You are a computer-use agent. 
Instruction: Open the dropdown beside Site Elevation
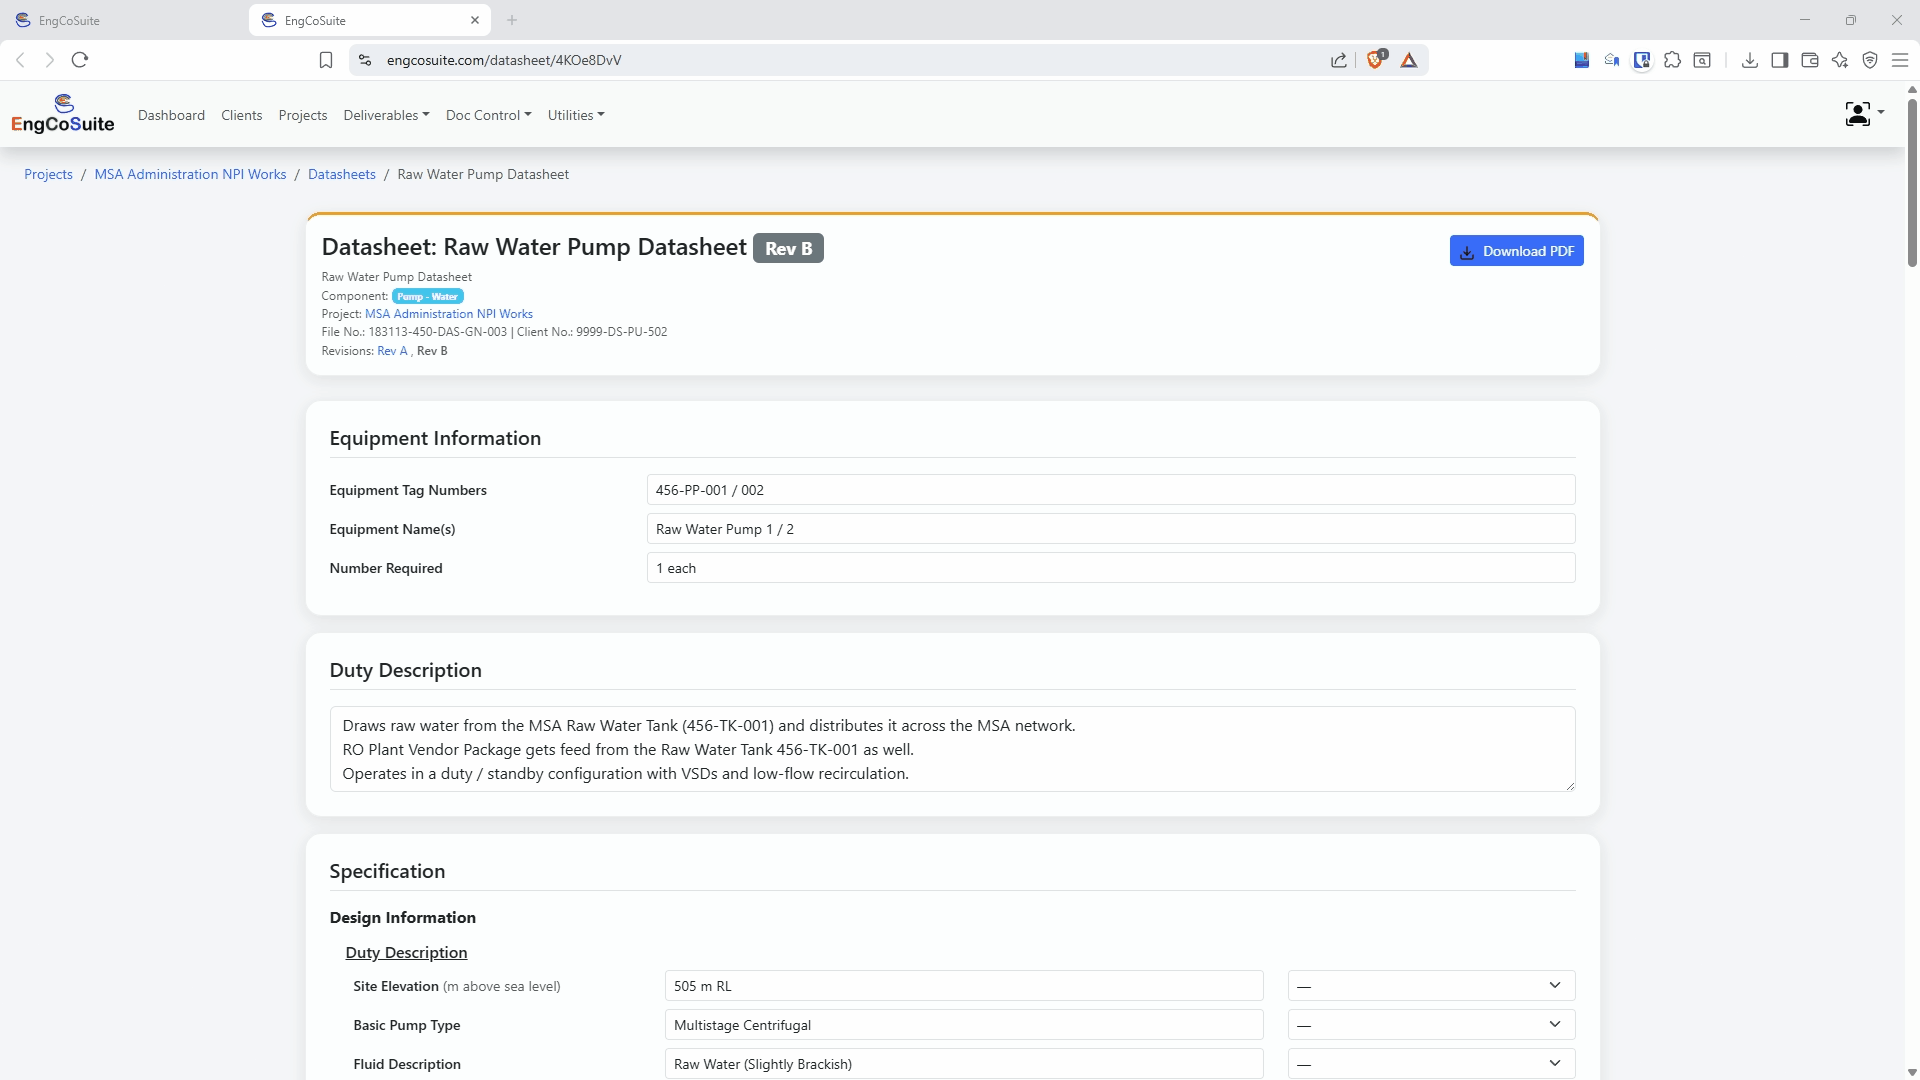point(1431,986)
